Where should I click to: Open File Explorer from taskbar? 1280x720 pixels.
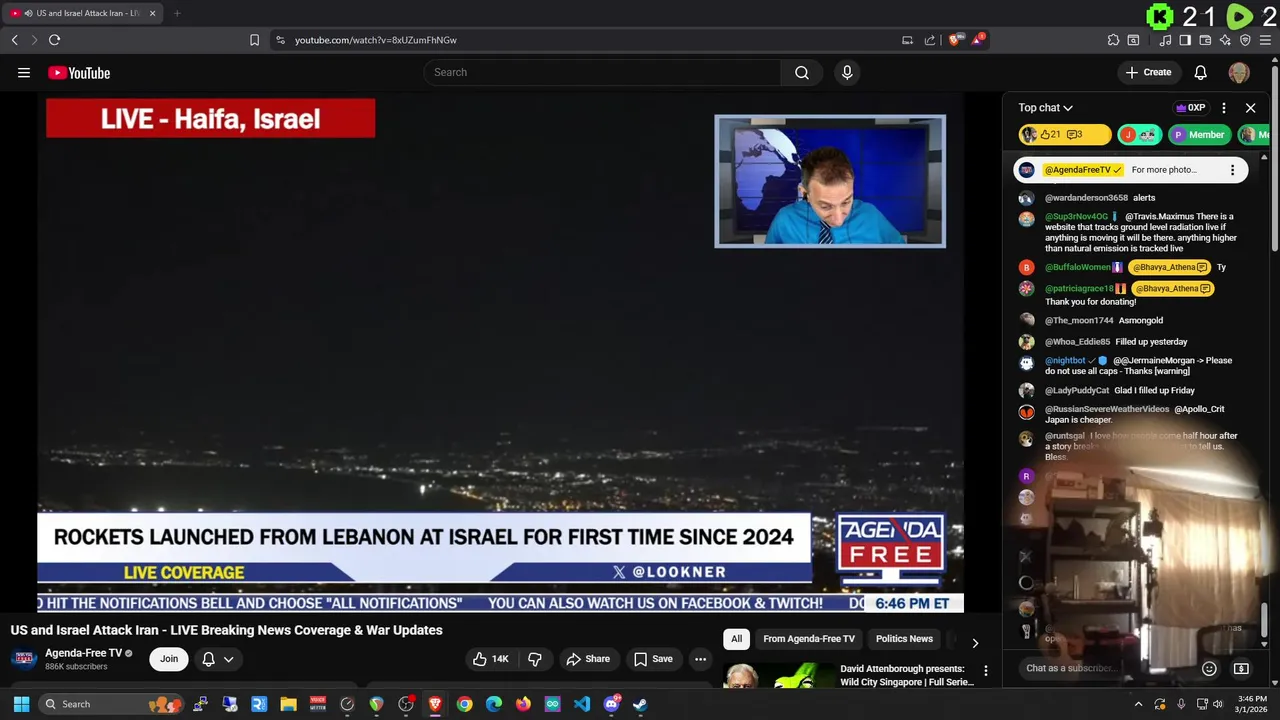coord(288,704)
